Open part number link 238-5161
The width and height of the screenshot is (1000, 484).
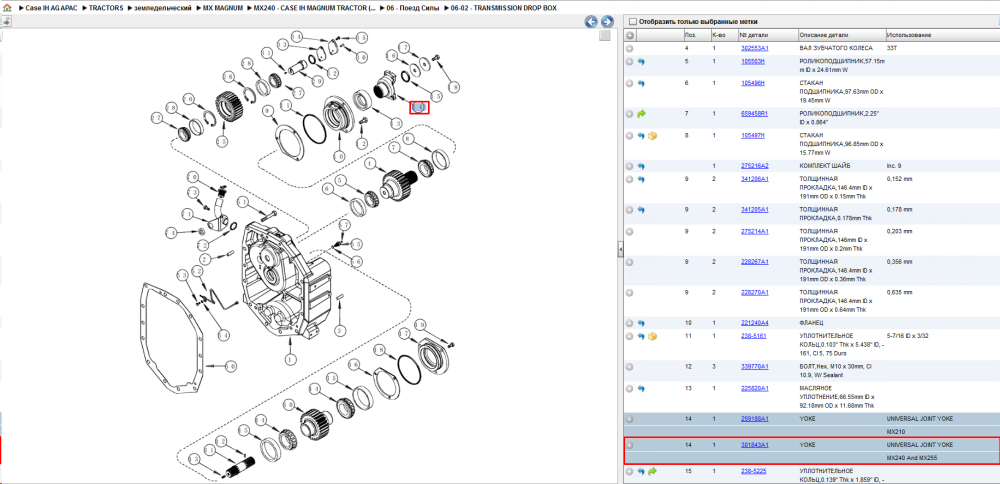click(753, 336)
